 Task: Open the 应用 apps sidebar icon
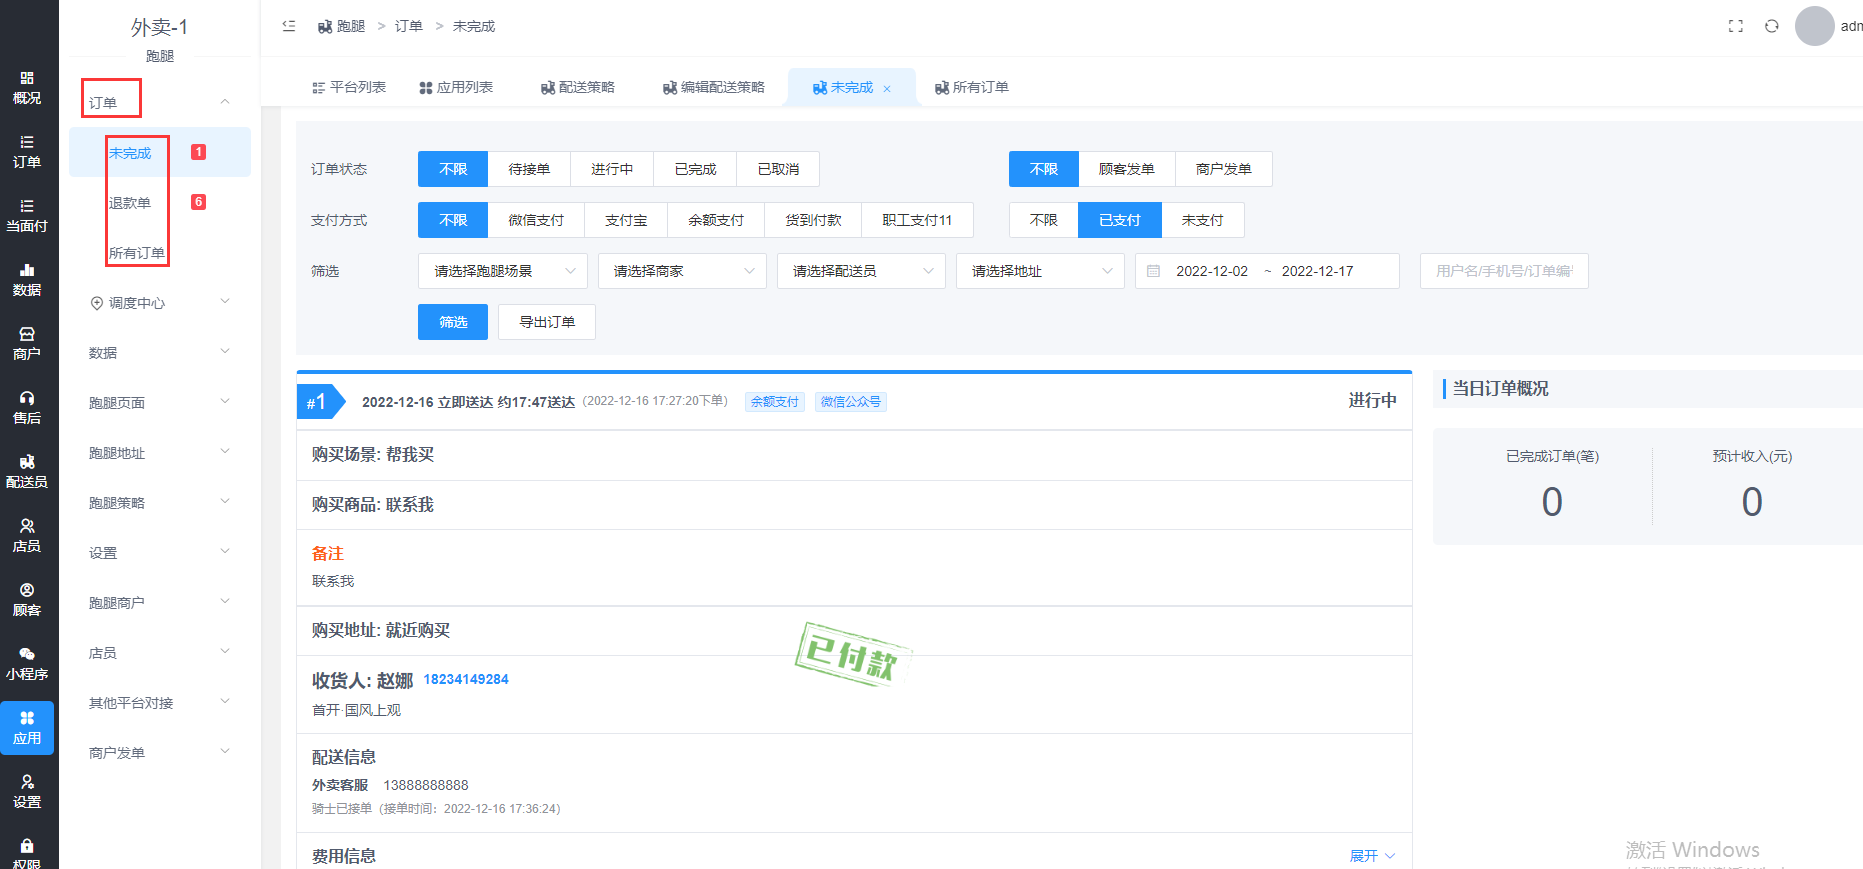27,728
